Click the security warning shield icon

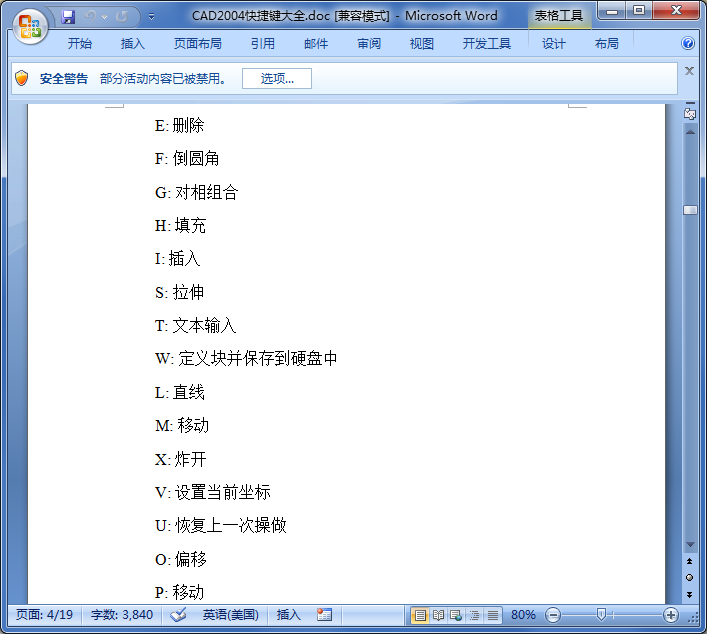pyautogui.click(x=22, y=78)
